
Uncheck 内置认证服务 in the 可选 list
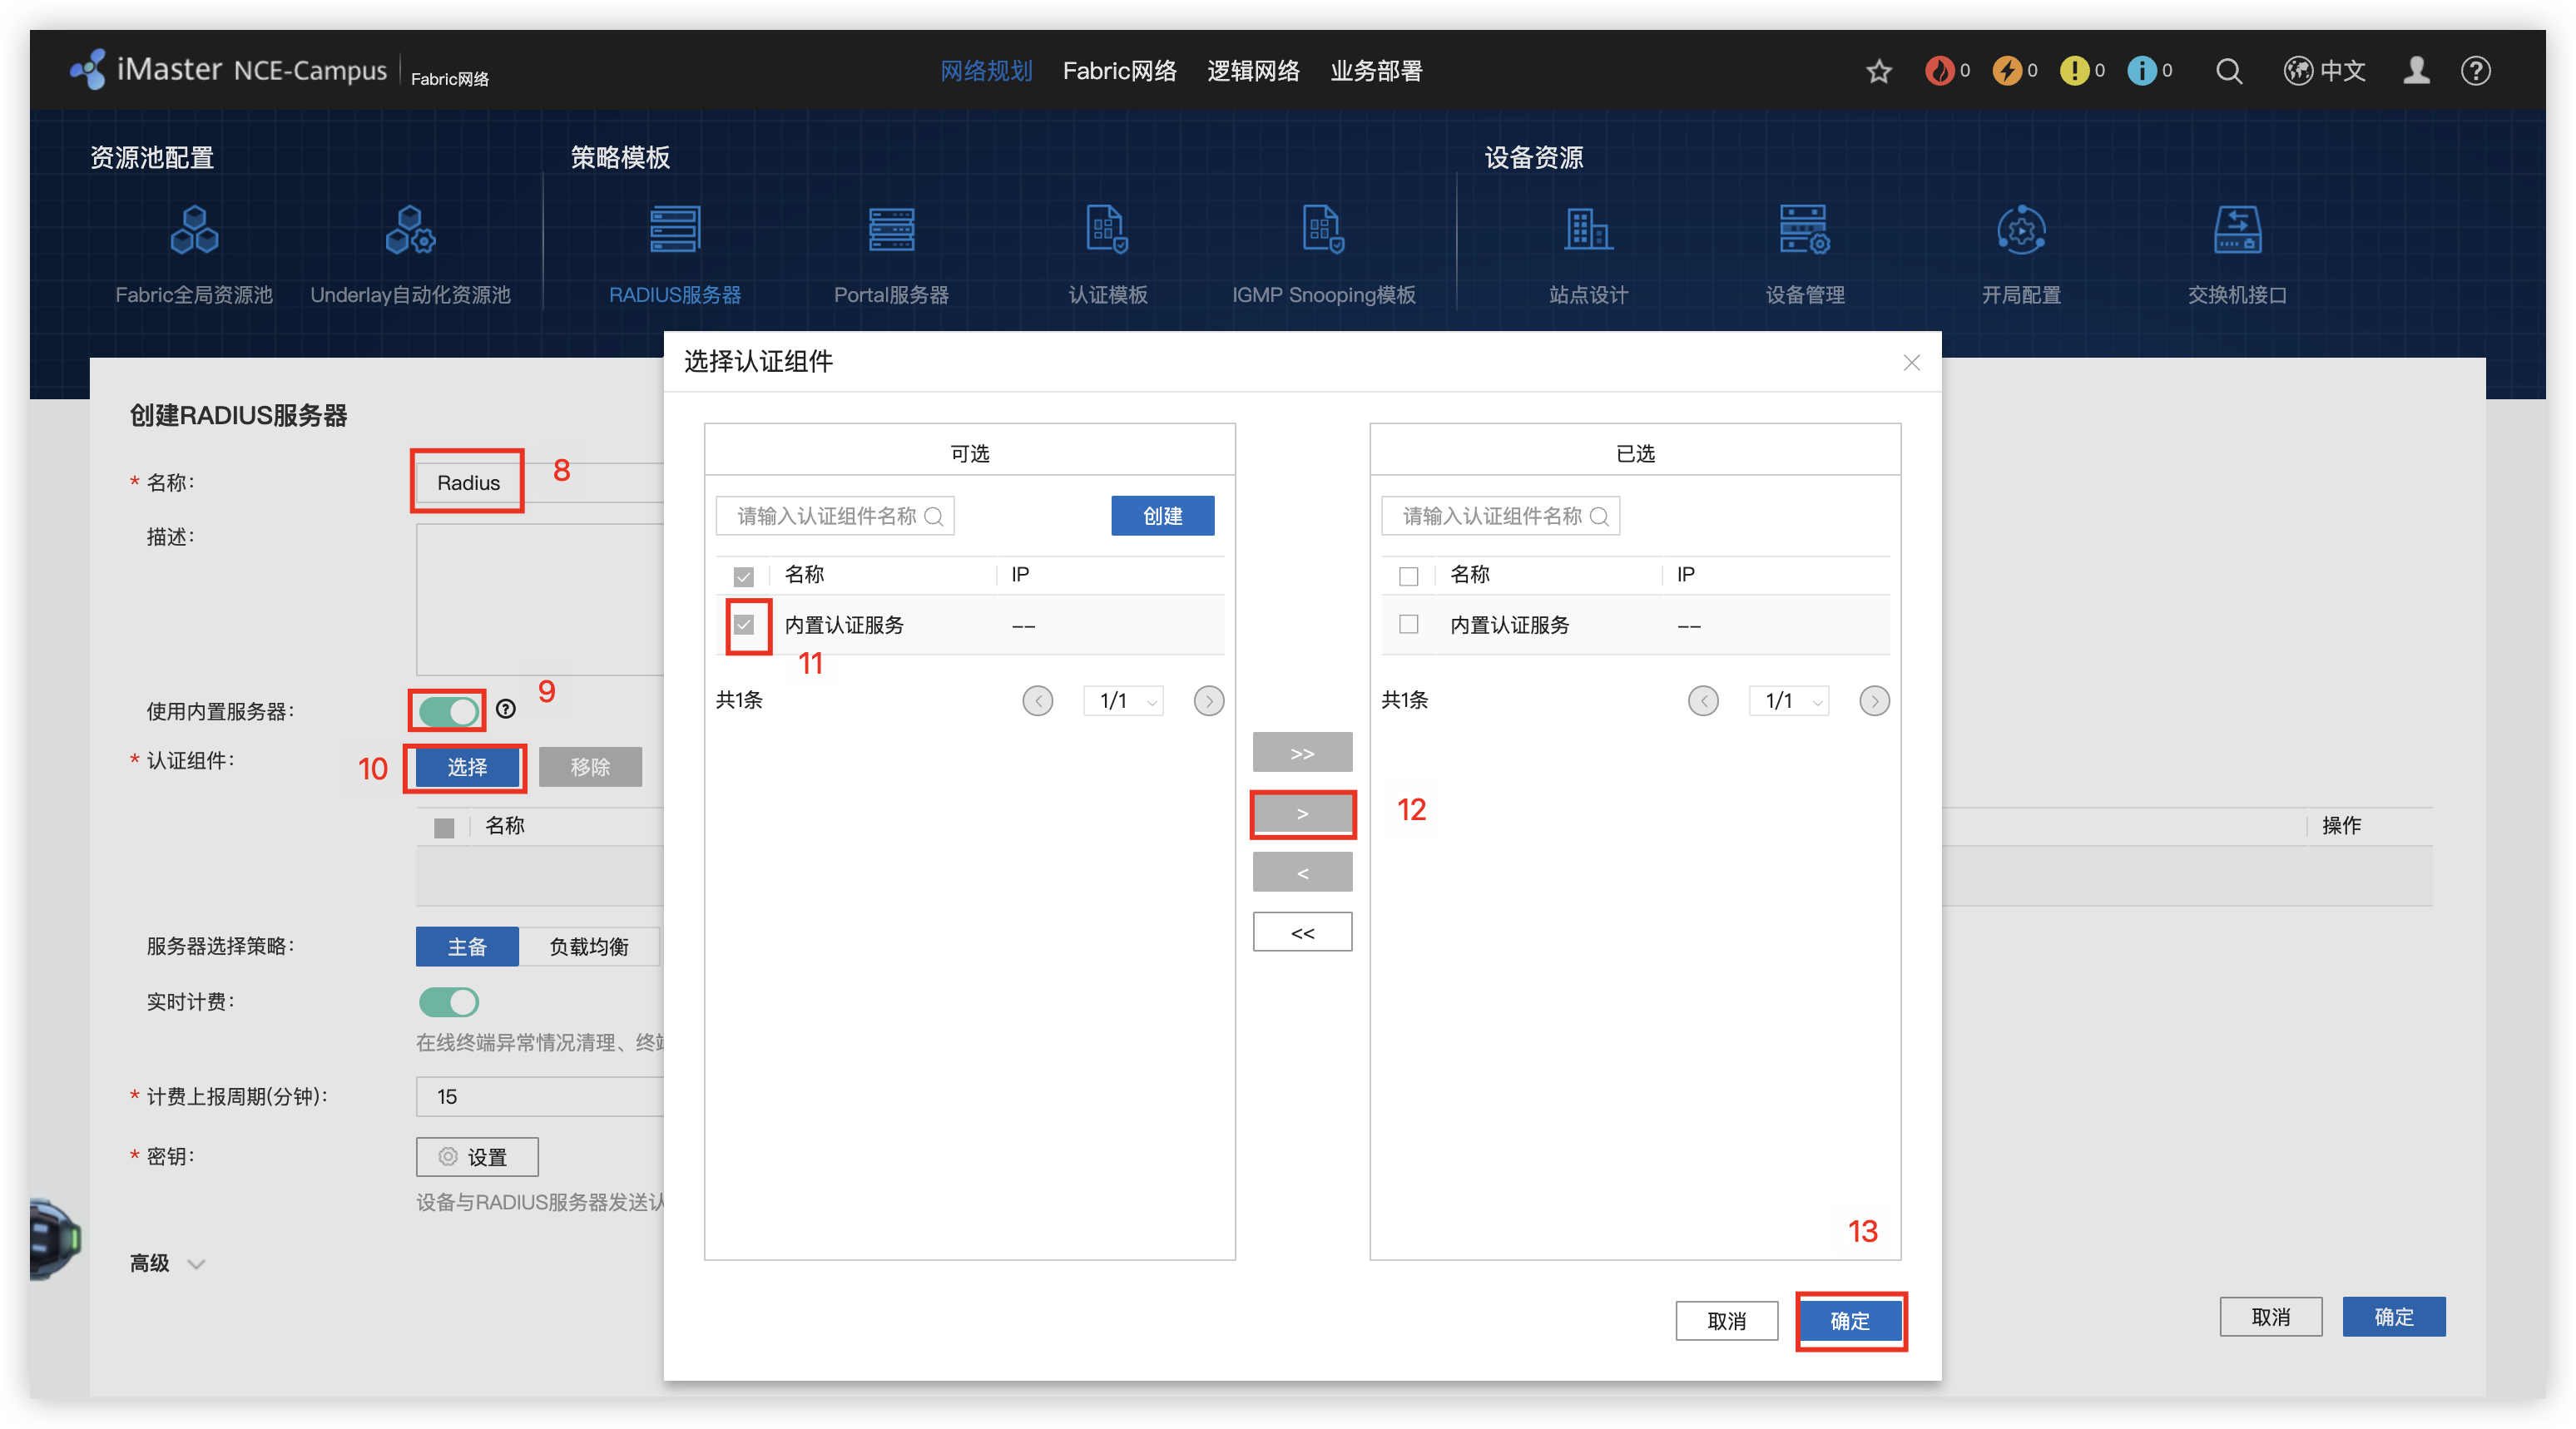[x=743, y=625]
